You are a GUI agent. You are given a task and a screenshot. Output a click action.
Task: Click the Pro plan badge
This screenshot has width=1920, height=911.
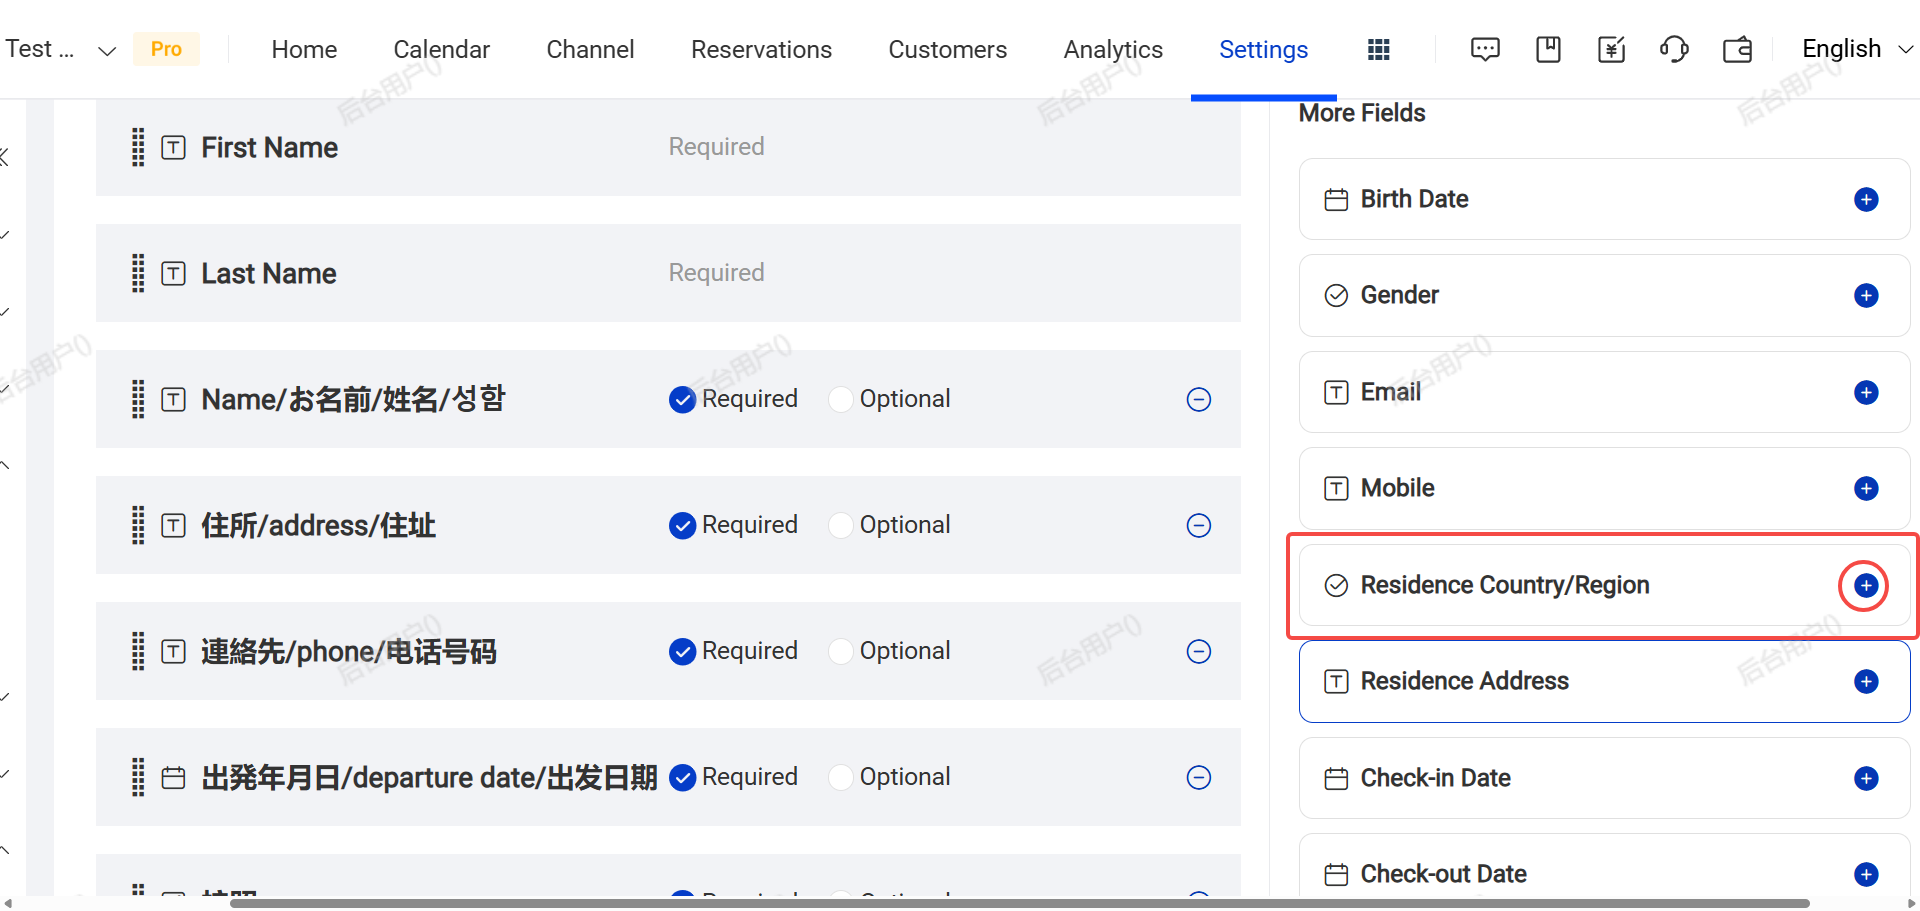(166, 49)
